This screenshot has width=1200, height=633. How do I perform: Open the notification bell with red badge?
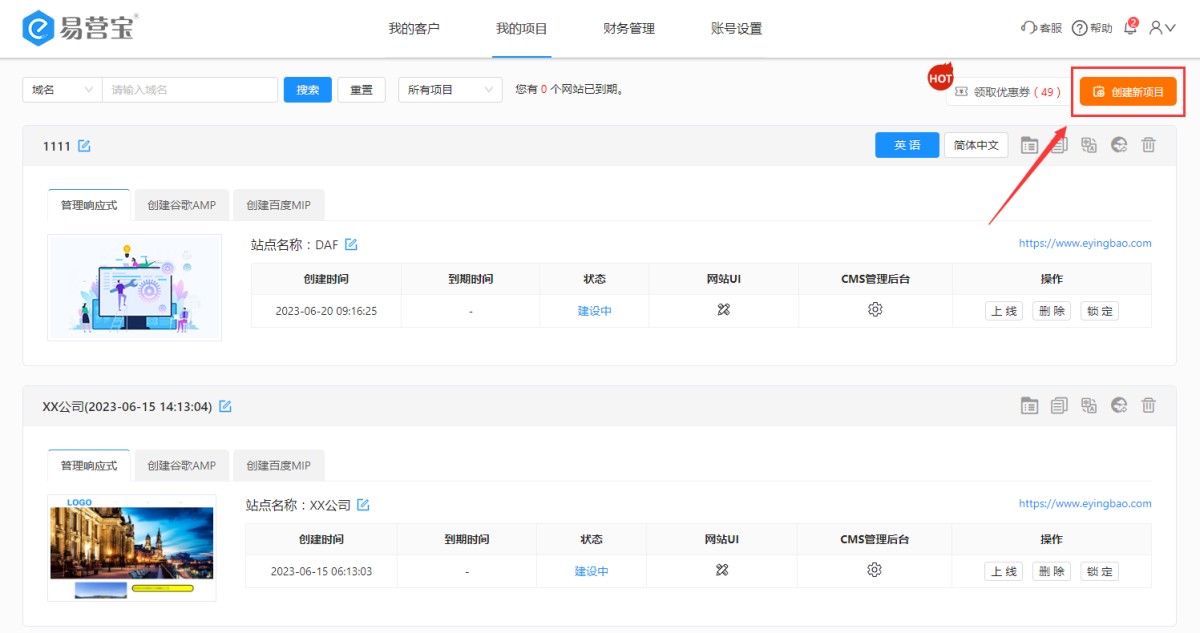(1130, 28)
